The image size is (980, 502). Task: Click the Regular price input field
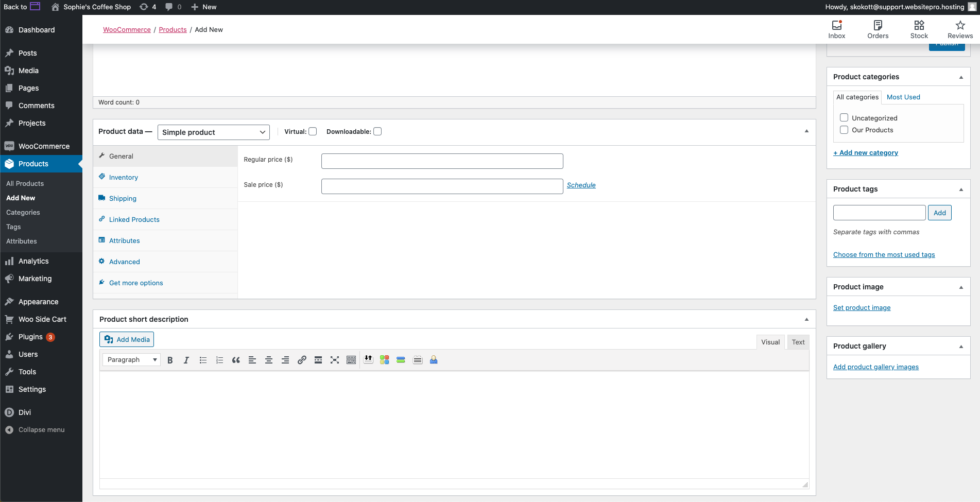442,161
